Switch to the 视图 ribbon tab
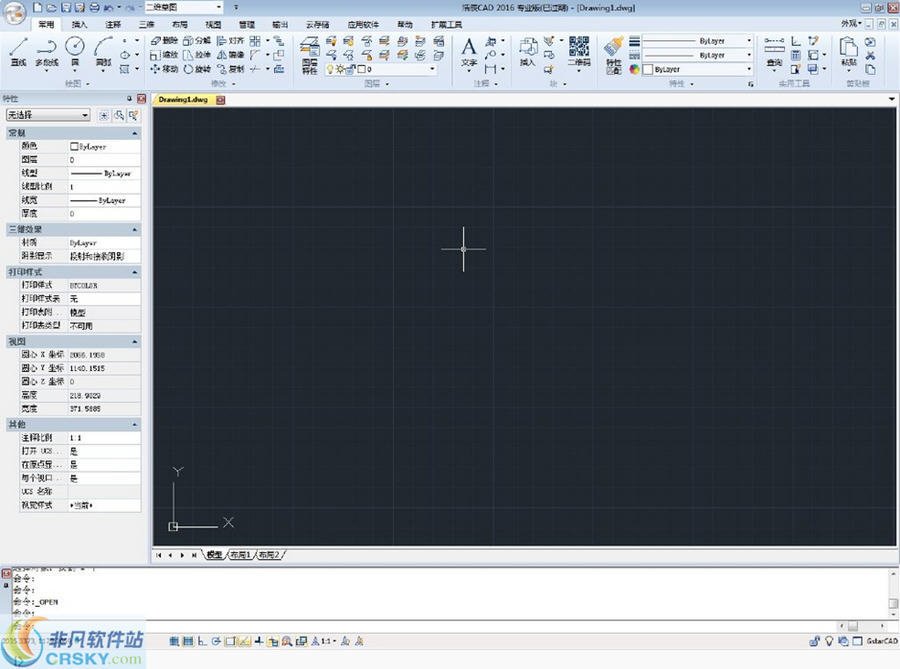Viewport: 900px width, 669px height. (213, 25)
